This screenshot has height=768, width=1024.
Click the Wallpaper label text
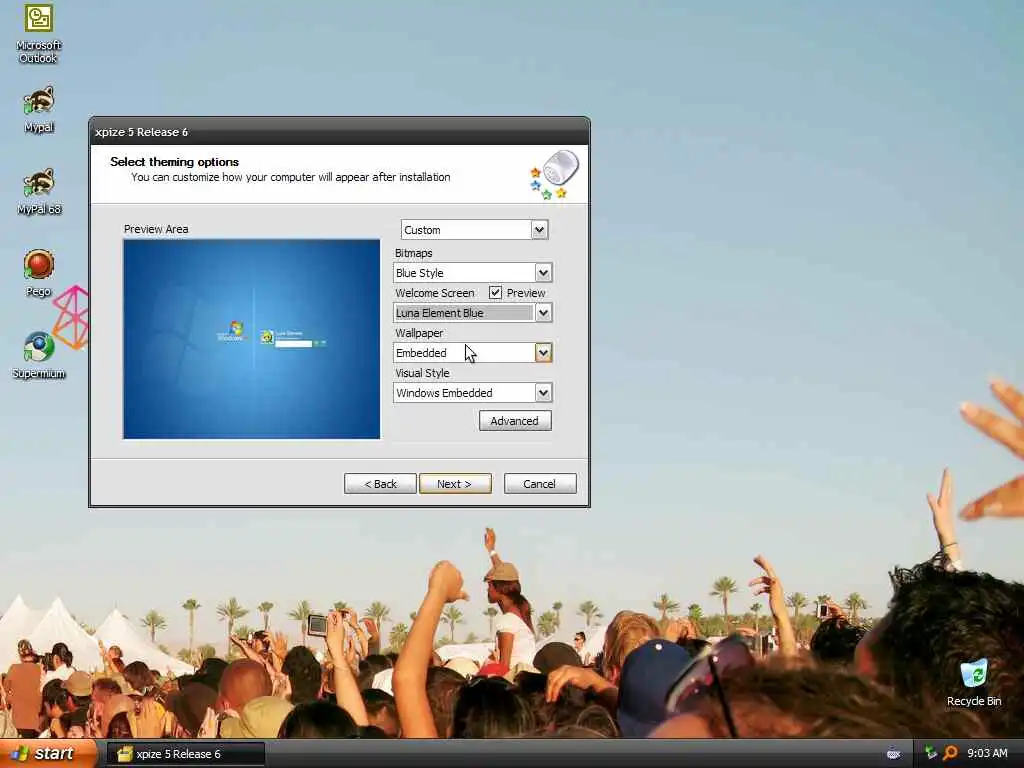coord(419,333)
